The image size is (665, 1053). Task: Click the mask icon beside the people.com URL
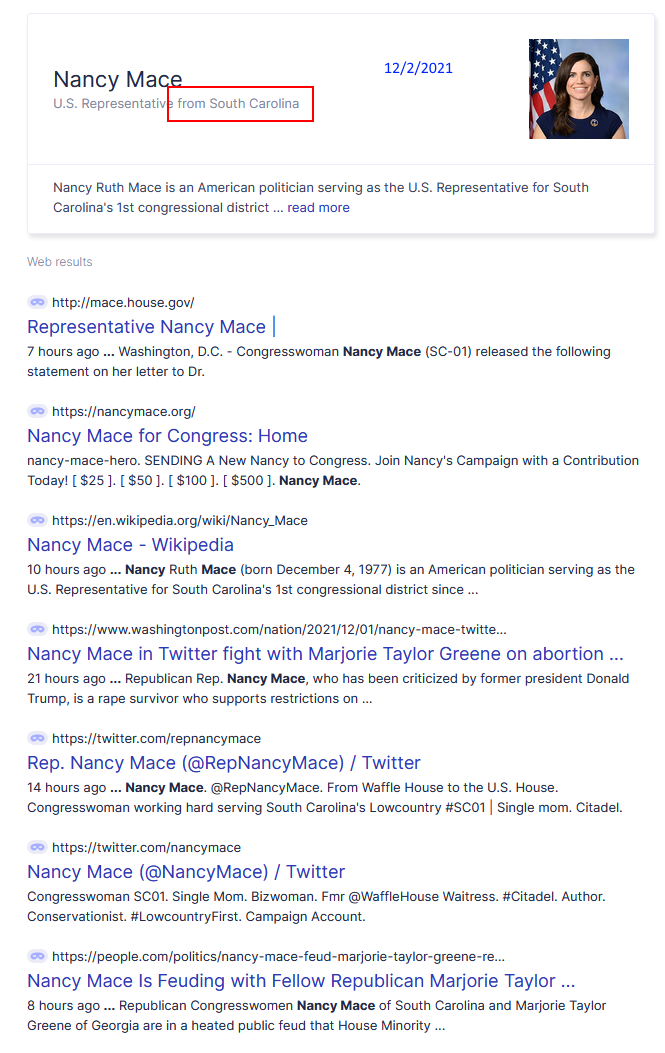[37, 956]
